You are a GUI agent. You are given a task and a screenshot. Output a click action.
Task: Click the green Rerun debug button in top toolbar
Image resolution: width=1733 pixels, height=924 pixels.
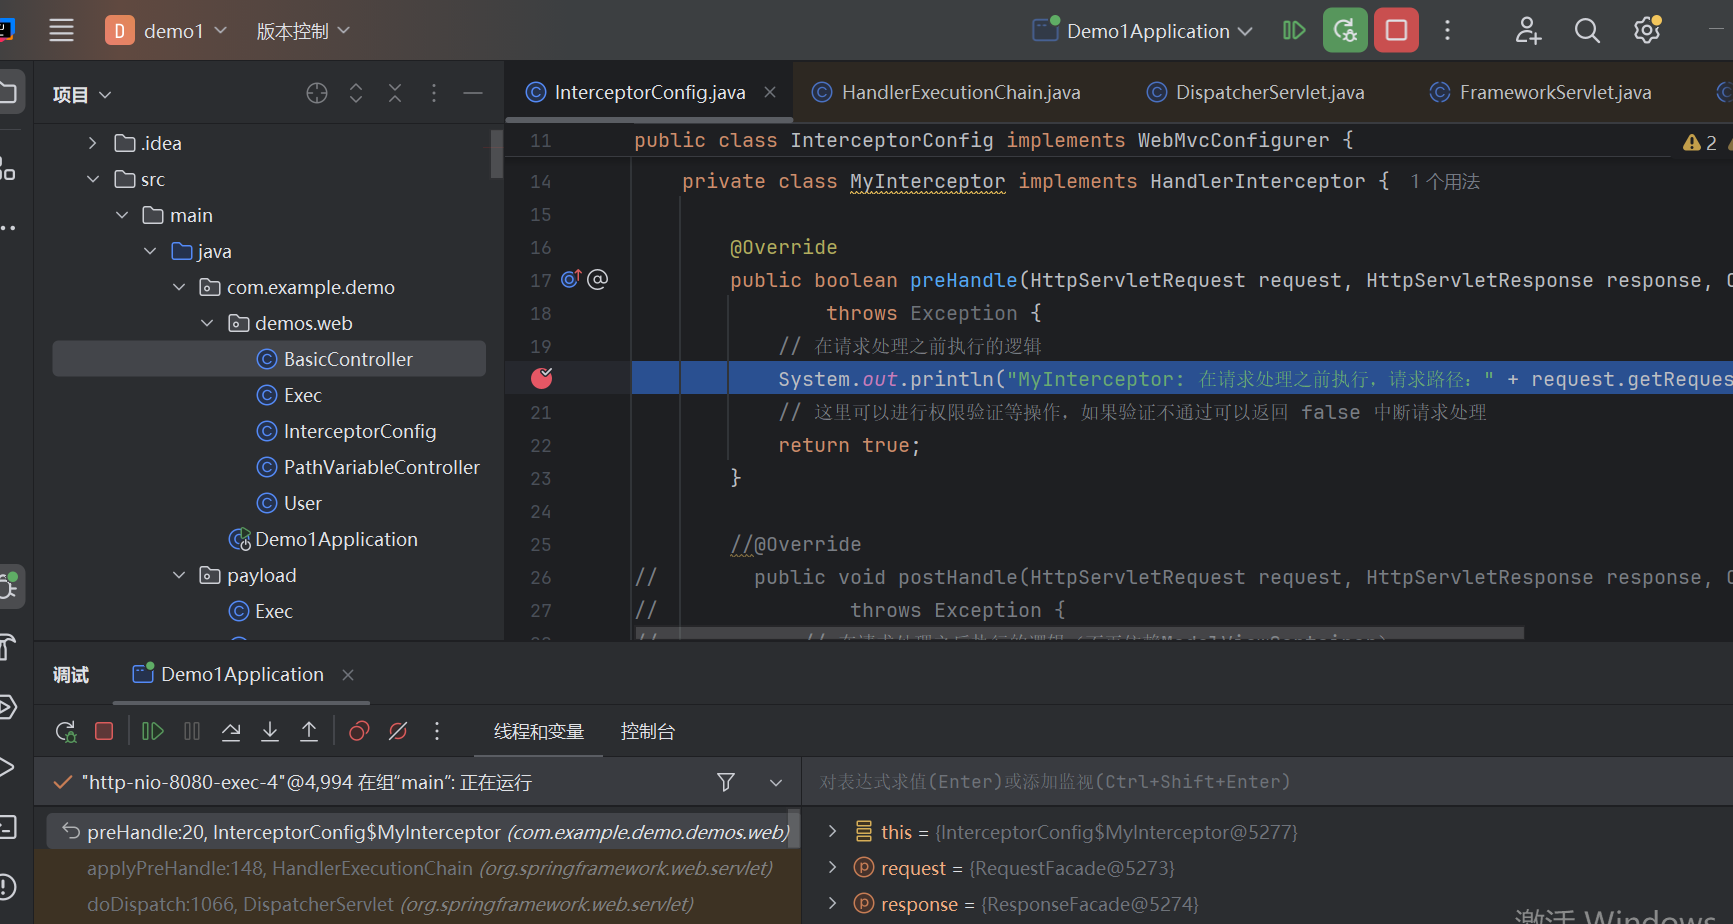click(1345, 31)
